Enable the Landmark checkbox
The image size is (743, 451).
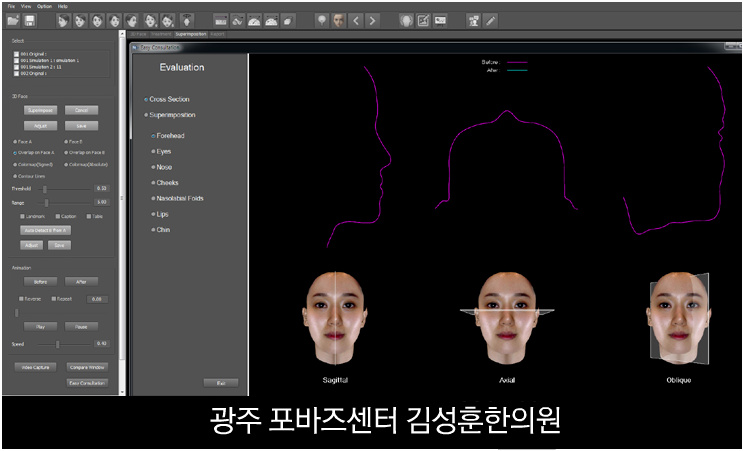point(22,216)
